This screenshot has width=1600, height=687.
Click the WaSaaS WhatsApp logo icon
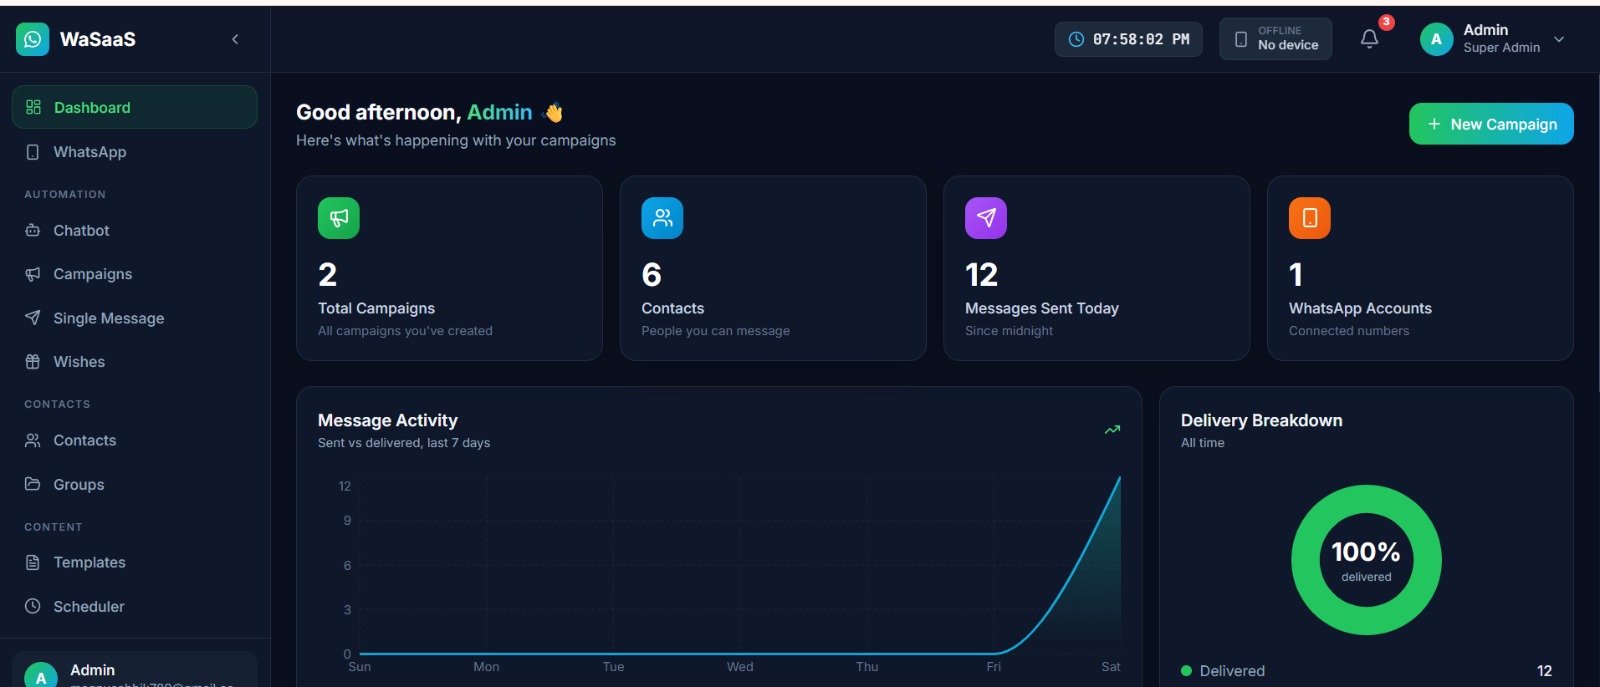pyautogui.click(x=32, y=39)
